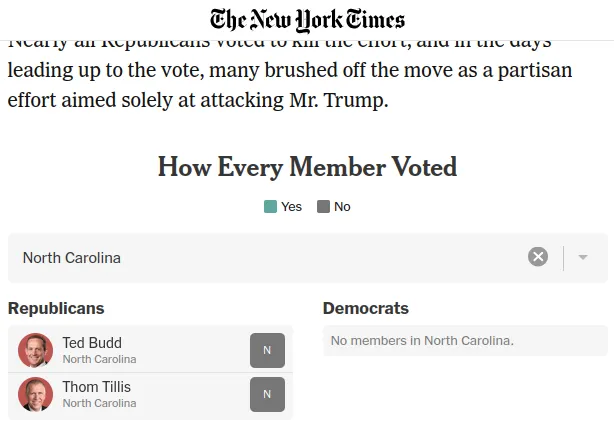
Task: Clear the North Carolina state selection
Action: pyautogui.click(x=538, y=257)
